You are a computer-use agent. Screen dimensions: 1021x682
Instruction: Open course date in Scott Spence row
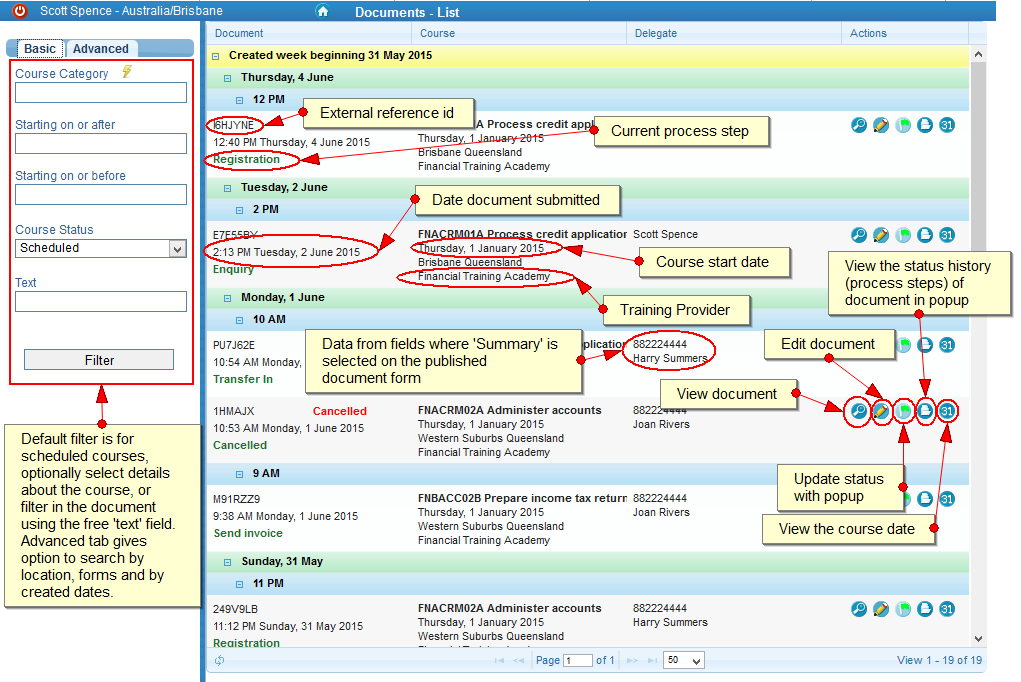click(947, 235)
